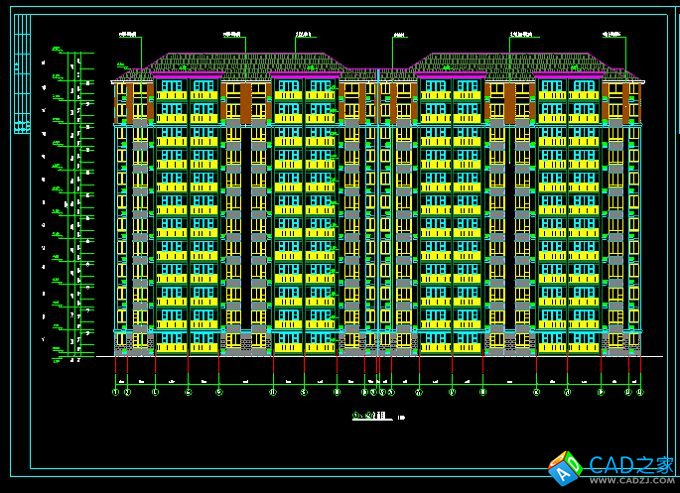Screen dimensions: 680x493
Task: Click the leftmost grid axis bubble
Action: tap(116, 392)
